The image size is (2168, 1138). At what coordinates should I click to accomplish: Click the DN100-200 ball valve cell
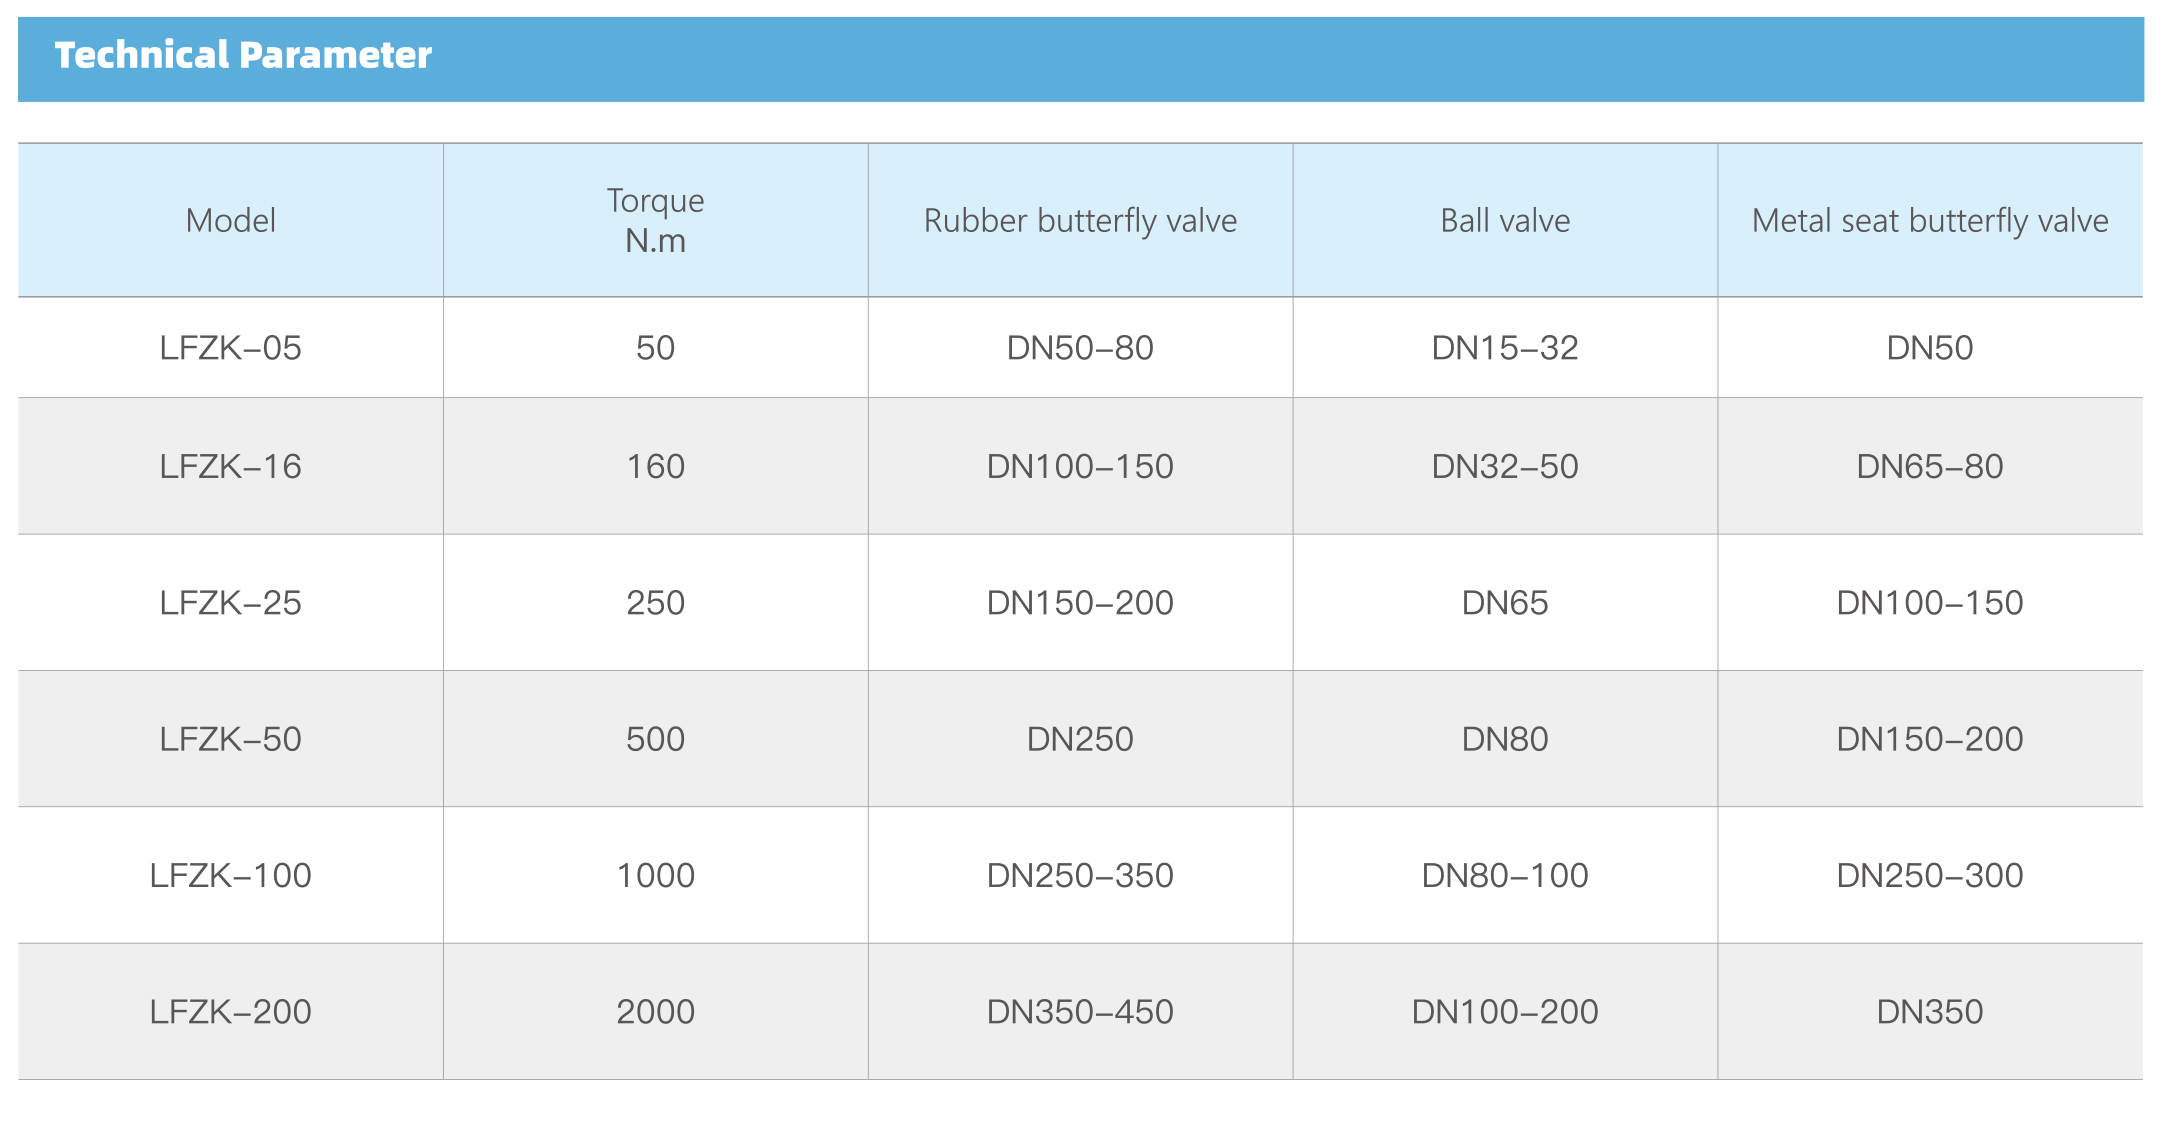[x=1505, y=1012]
